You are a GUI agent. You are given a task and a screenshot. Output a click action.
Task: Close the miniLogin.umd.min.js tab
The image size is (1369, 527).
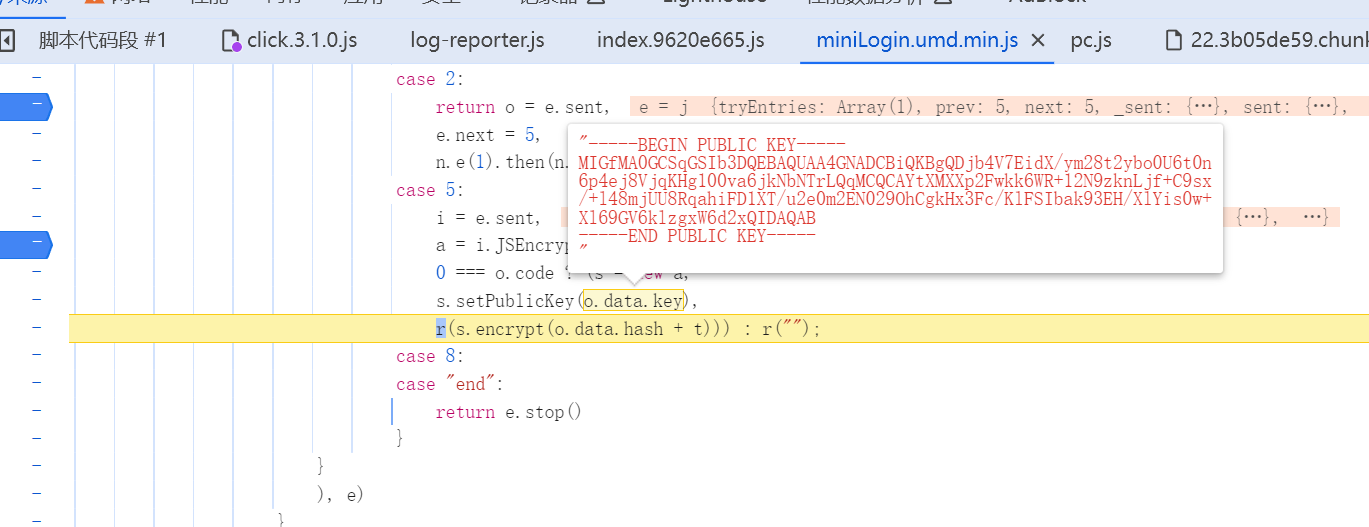(1037, 41)
